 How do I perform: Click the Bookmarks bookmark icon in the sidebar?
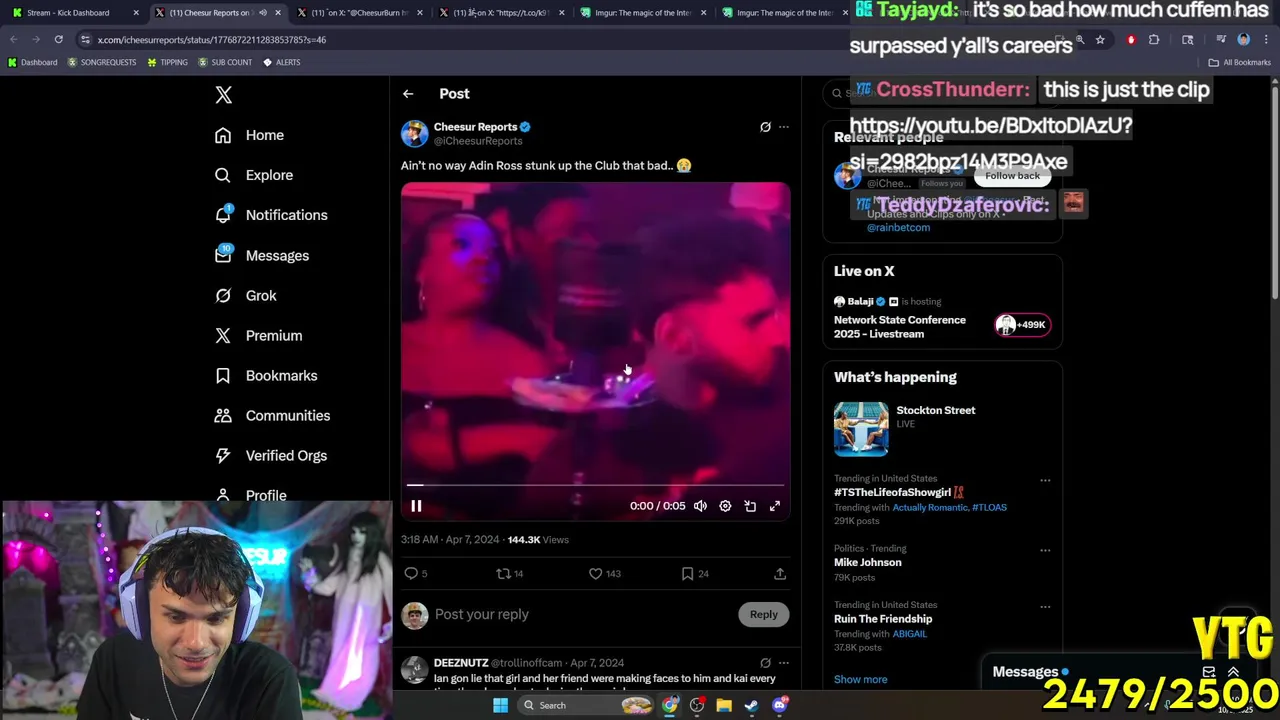(223, 375)
